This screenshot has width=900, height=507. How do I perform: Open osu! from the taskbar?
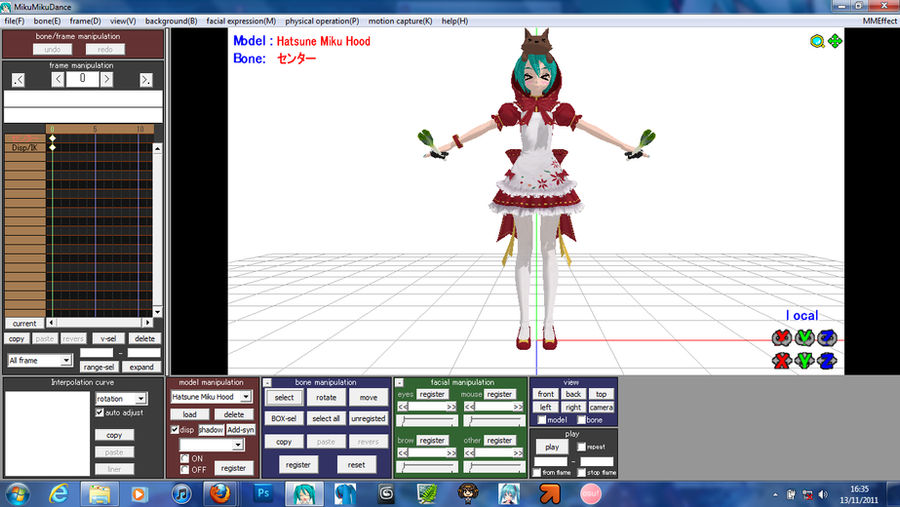pyautogui.click(x=590, y=494)
